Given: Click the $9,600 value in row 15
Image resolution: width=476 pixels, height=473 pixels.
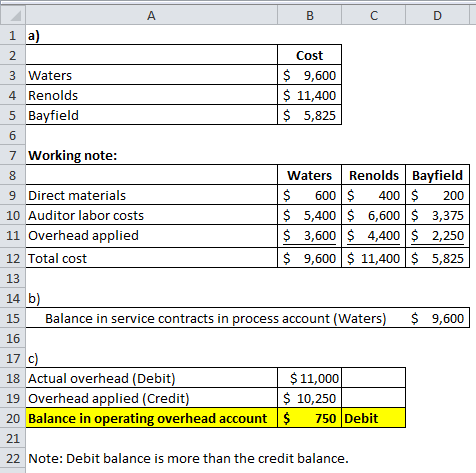Looking at the screenshot, I should pos(437,318).
